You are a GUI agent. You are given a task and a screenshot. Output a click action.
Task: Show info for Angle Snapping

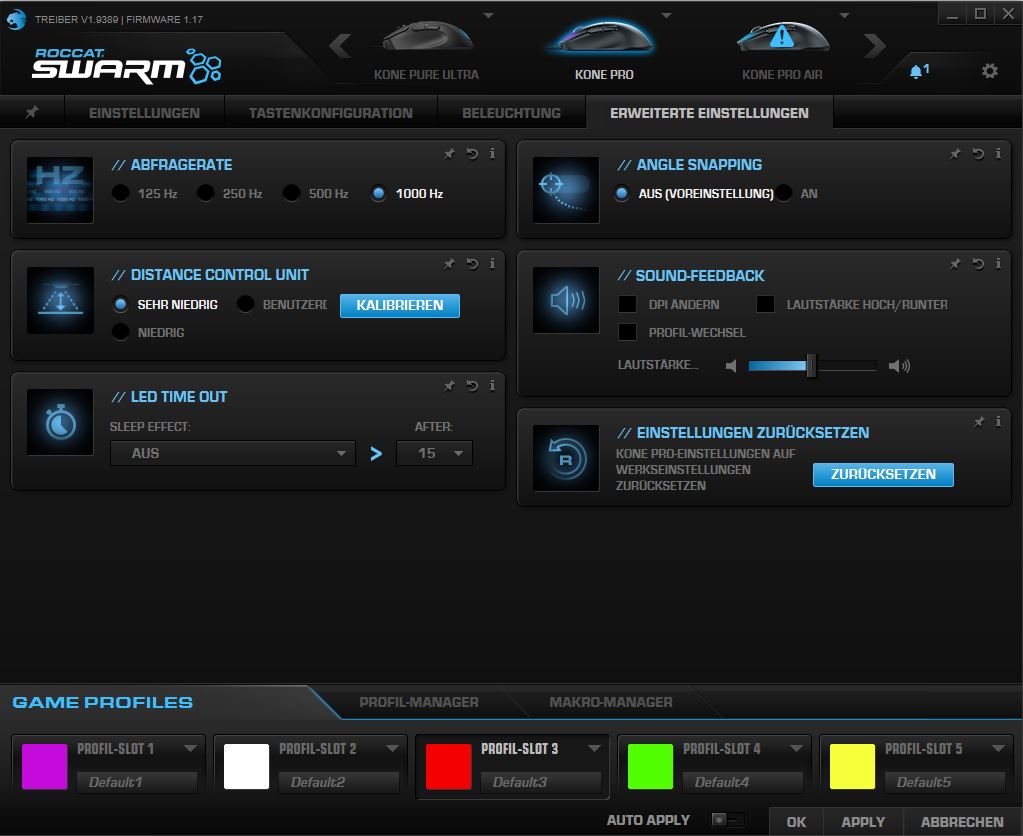(x=998, y=153)
